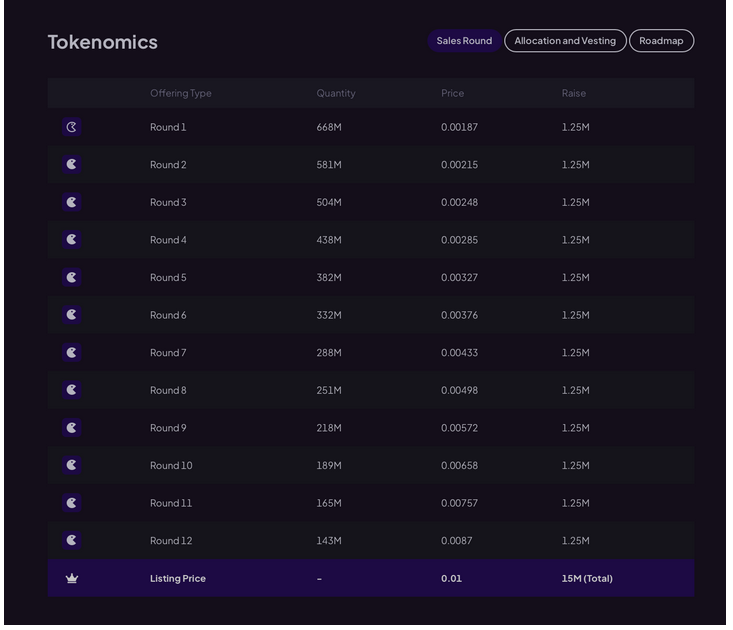Open the Allocation and Vesting tab

(x=565, y=41)
